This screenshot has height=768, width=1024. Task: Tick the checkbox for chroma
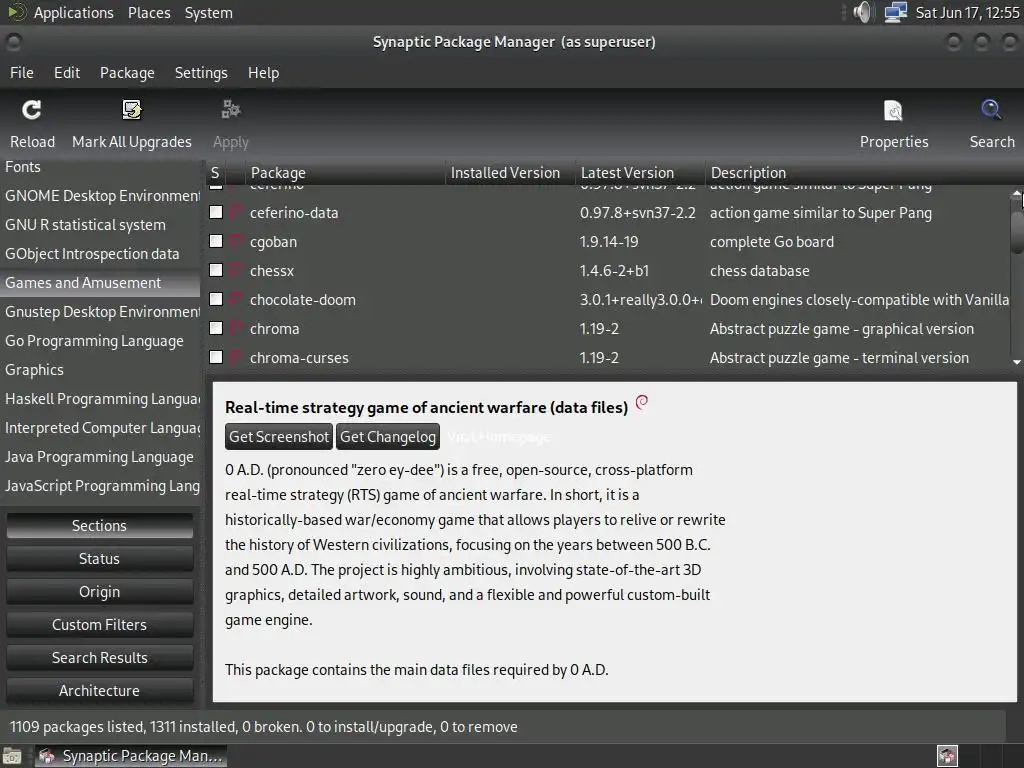(216, 328)
